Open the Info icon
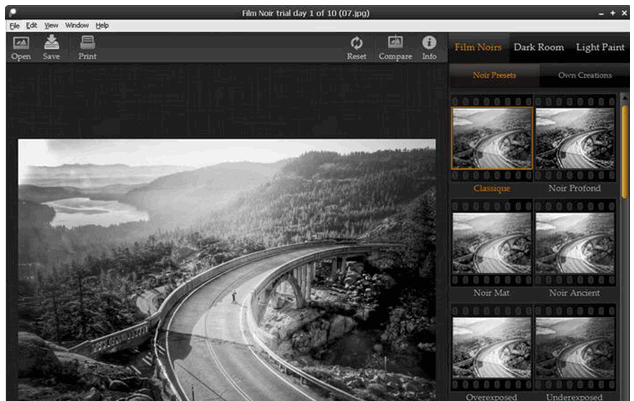Screen dimensions: 634x401 429,44
